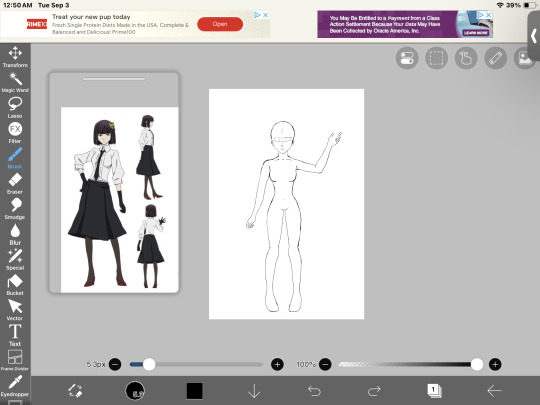Screen dimensions: 540x405
Task: Undo the last stroke
Action: [x=314, y=391]
